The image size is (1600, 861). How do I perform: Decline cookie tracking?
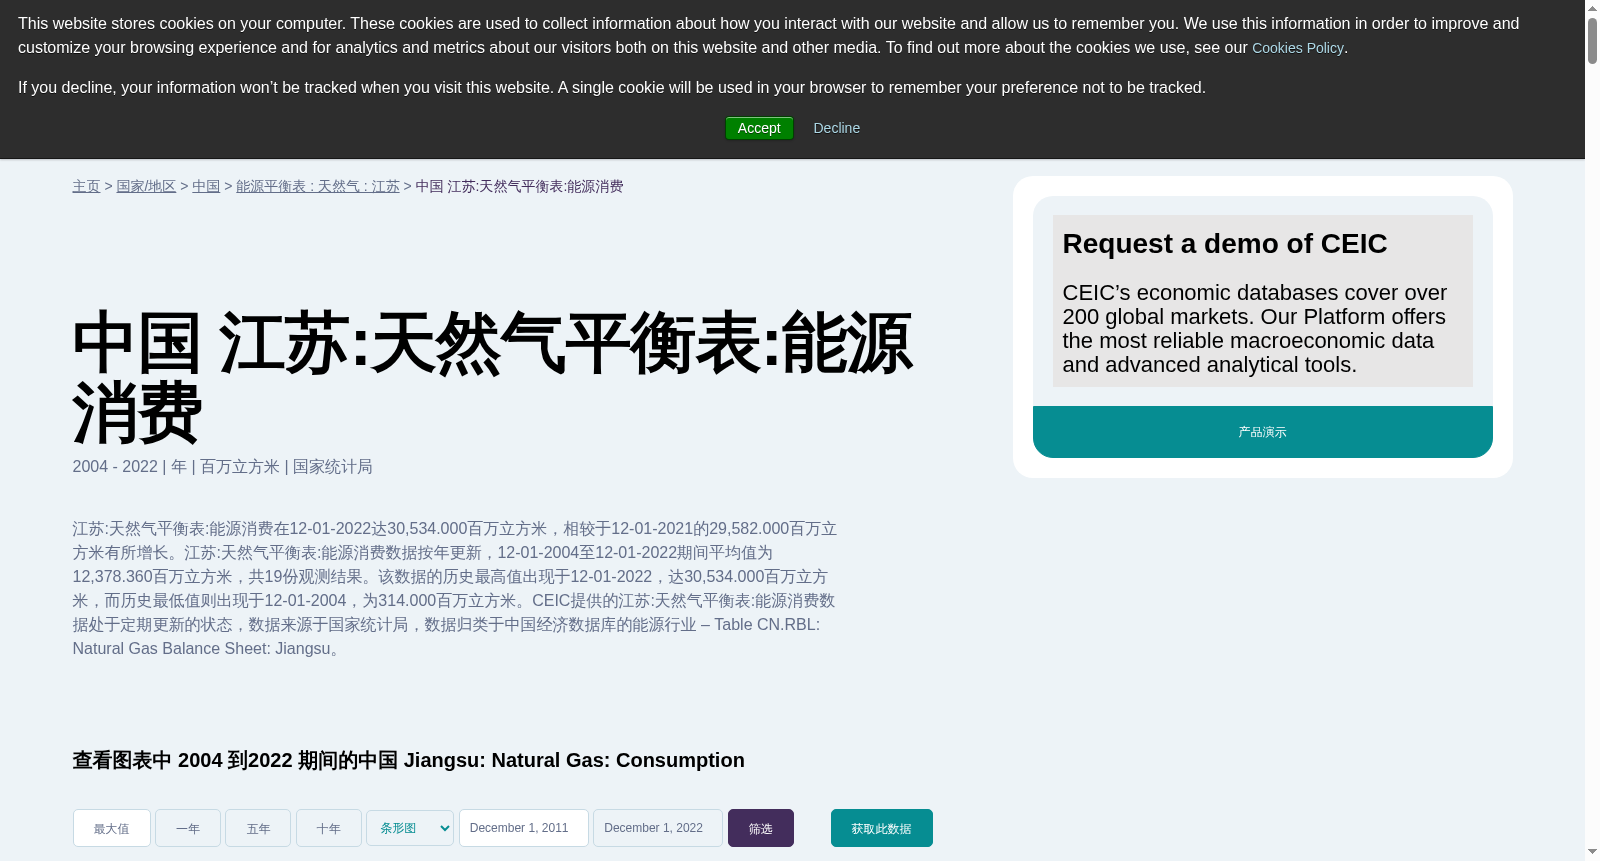(x=836, y=128)
